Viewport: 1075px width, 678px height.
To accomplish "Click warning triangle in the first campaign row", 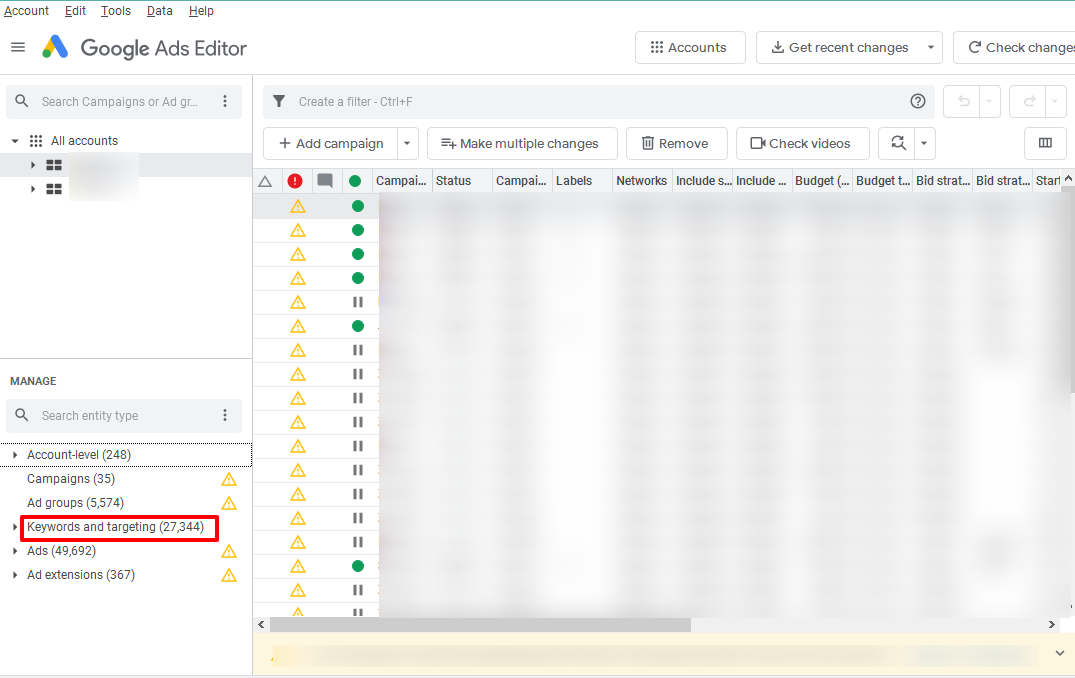I will pyautogui.click(x=298, y=206).
